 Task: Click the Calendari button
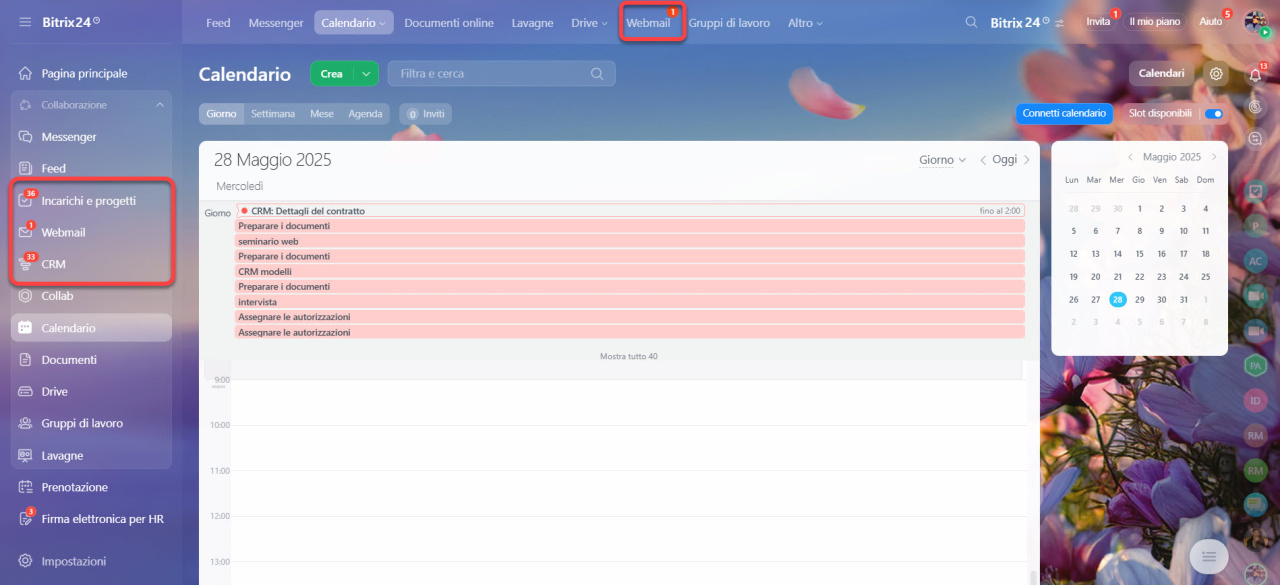(x=1161, y=73)
